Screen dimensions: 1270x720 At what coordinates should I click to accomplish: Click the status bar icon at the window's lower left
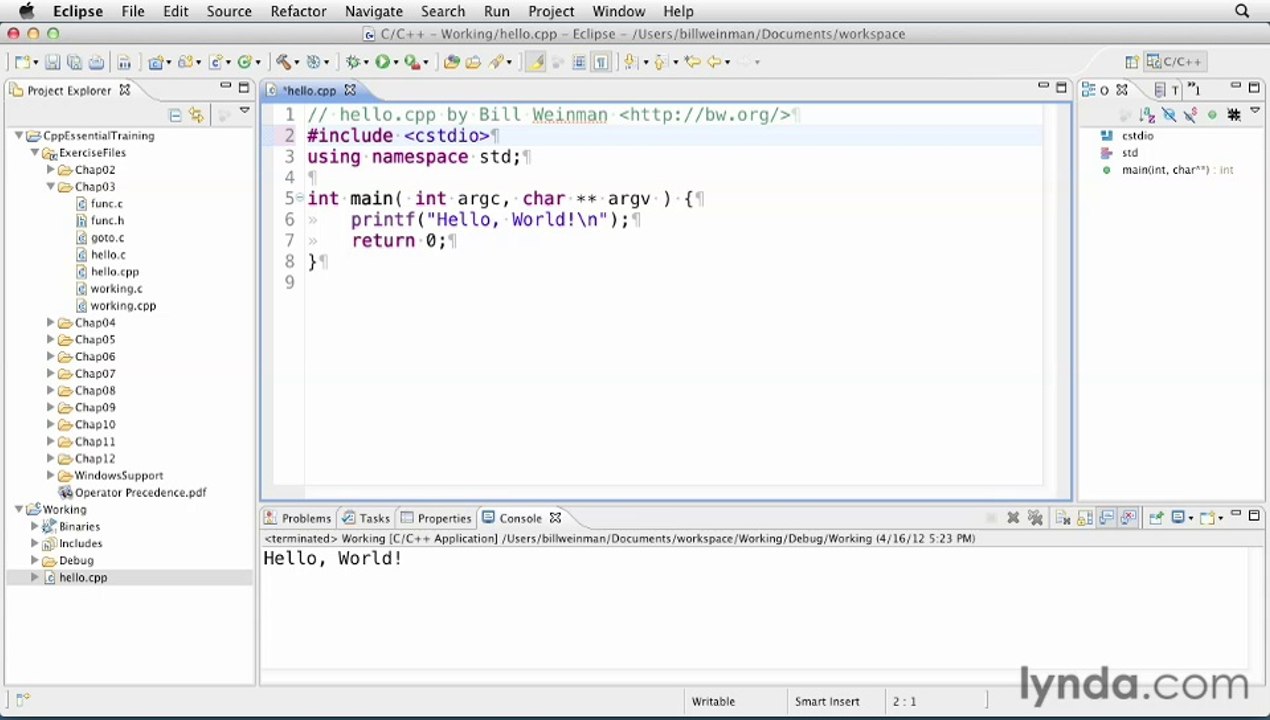(23, 700)
